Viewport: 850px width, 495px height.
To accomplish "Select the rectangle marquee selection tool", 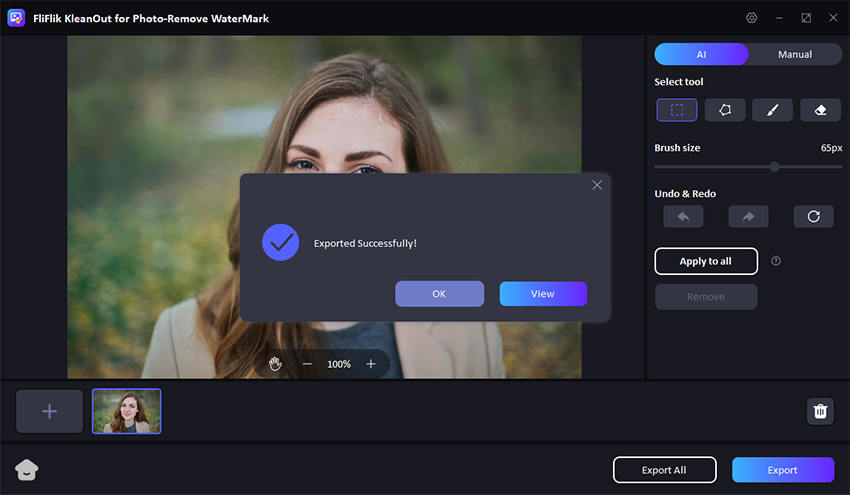I will (677, 110).
